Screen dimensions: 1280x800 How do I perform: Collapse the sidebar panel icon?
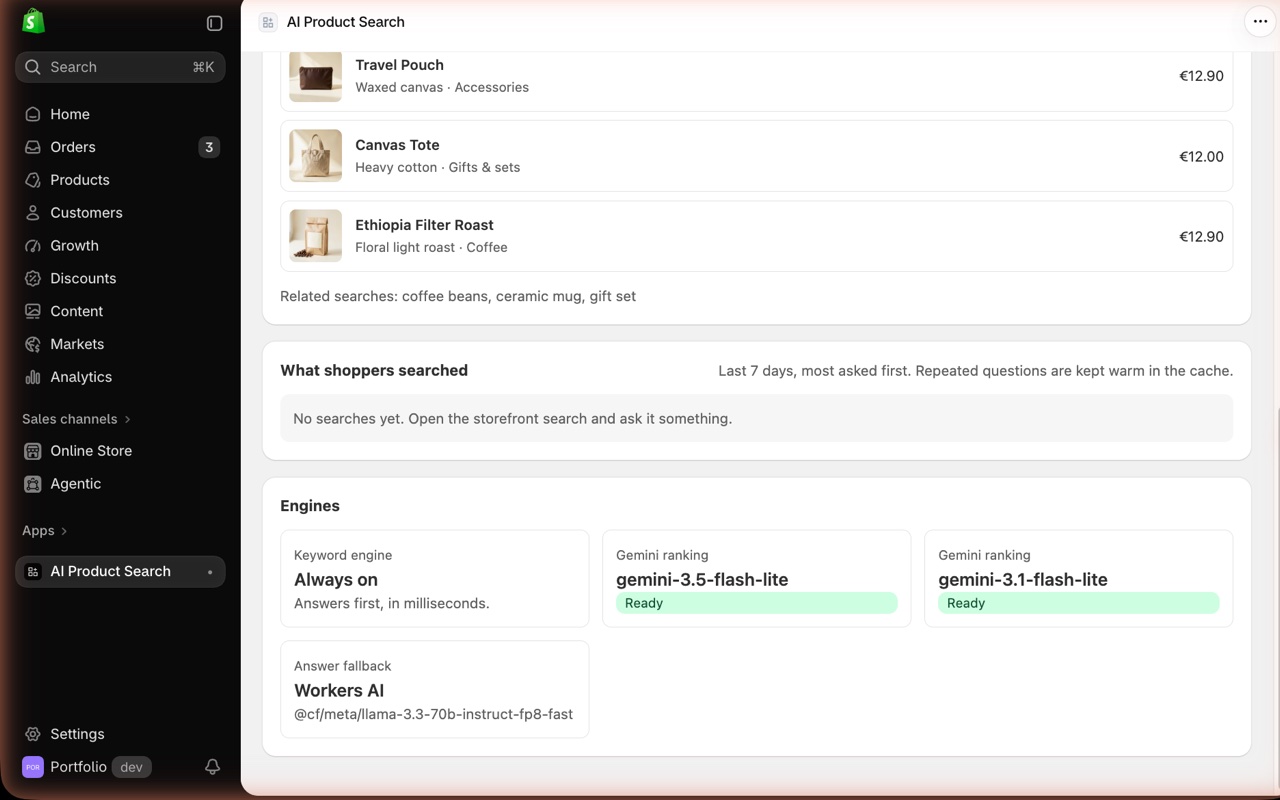click(214, 23)
